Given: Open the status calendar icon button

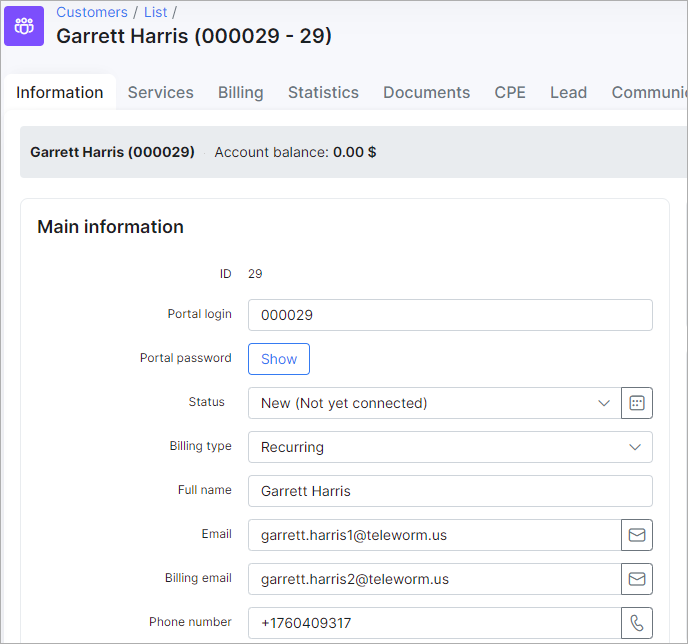Looking at the screenshot, I should coord(637,403).
